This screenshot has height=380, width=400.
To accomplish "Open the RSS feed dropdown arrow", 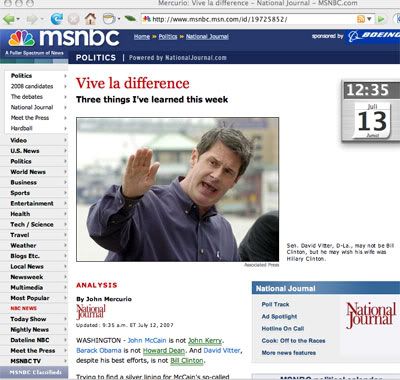I will pyautogui.click(x=369, y=19).
